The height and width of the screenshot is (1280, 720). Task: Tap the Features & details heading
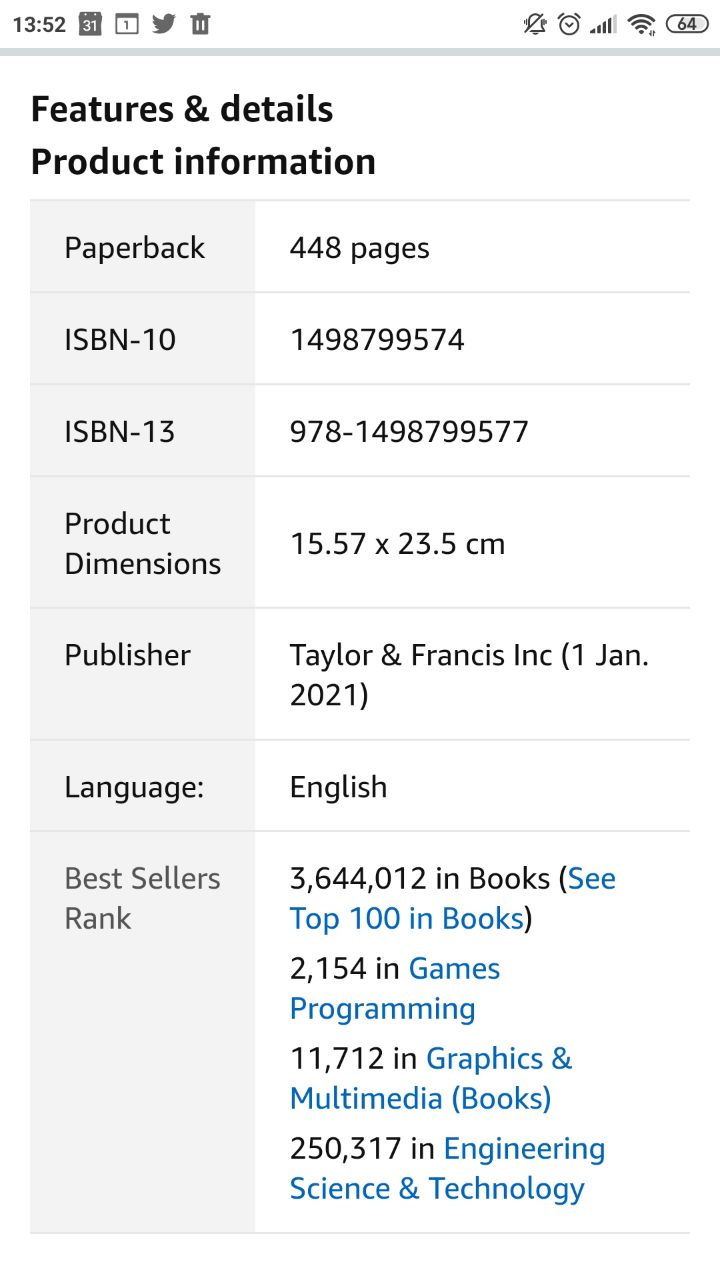pos(182,109)
